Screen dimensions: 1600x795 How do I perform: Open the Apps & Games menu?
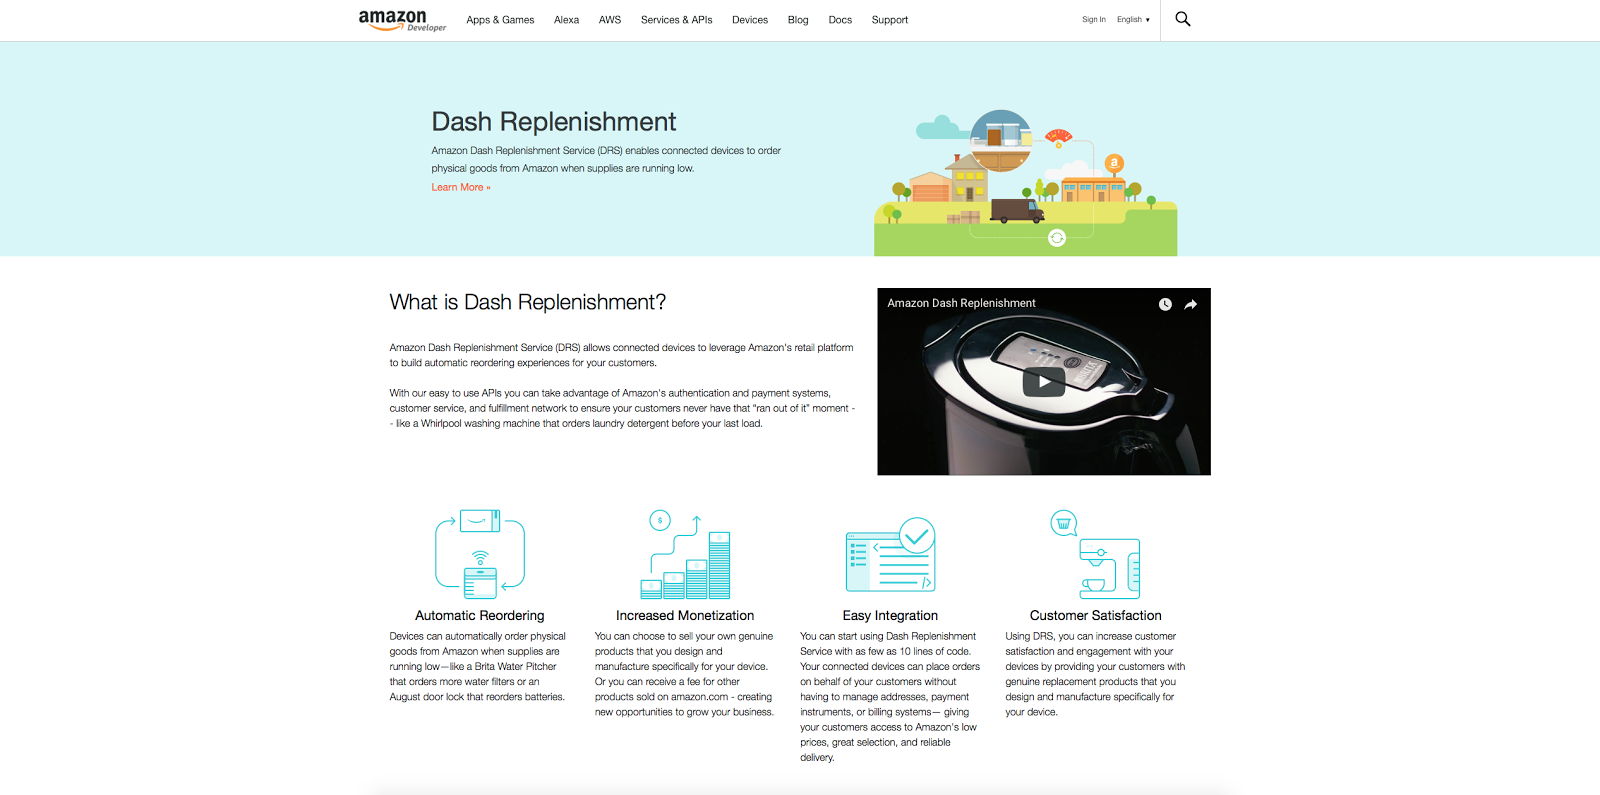tap(500, 20)
